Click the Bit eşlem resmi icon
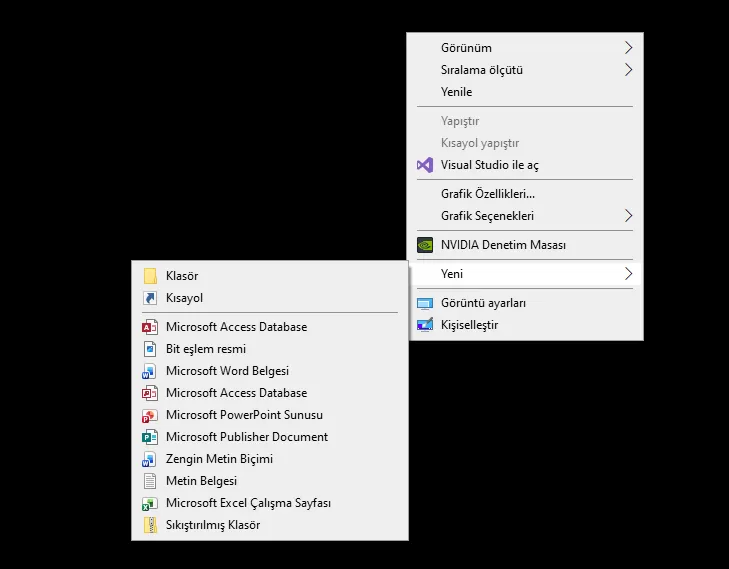 [x=150, y=349]
